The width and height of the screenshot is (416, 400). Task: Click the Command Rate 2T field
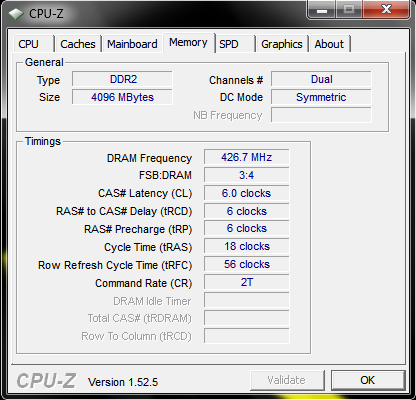click(247, 282)
